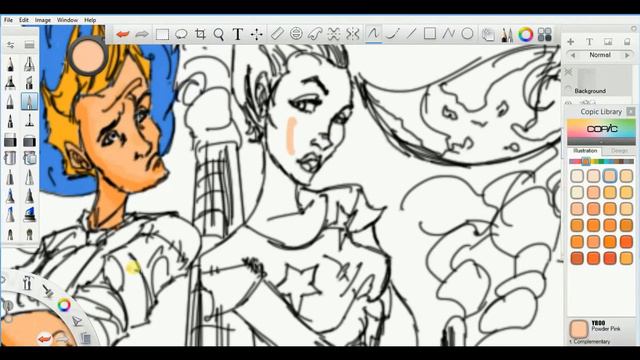Viewport: 640px width, 360px height.
Task: Click the clear layer icon in Layer Editor
Action: point(627,42)
